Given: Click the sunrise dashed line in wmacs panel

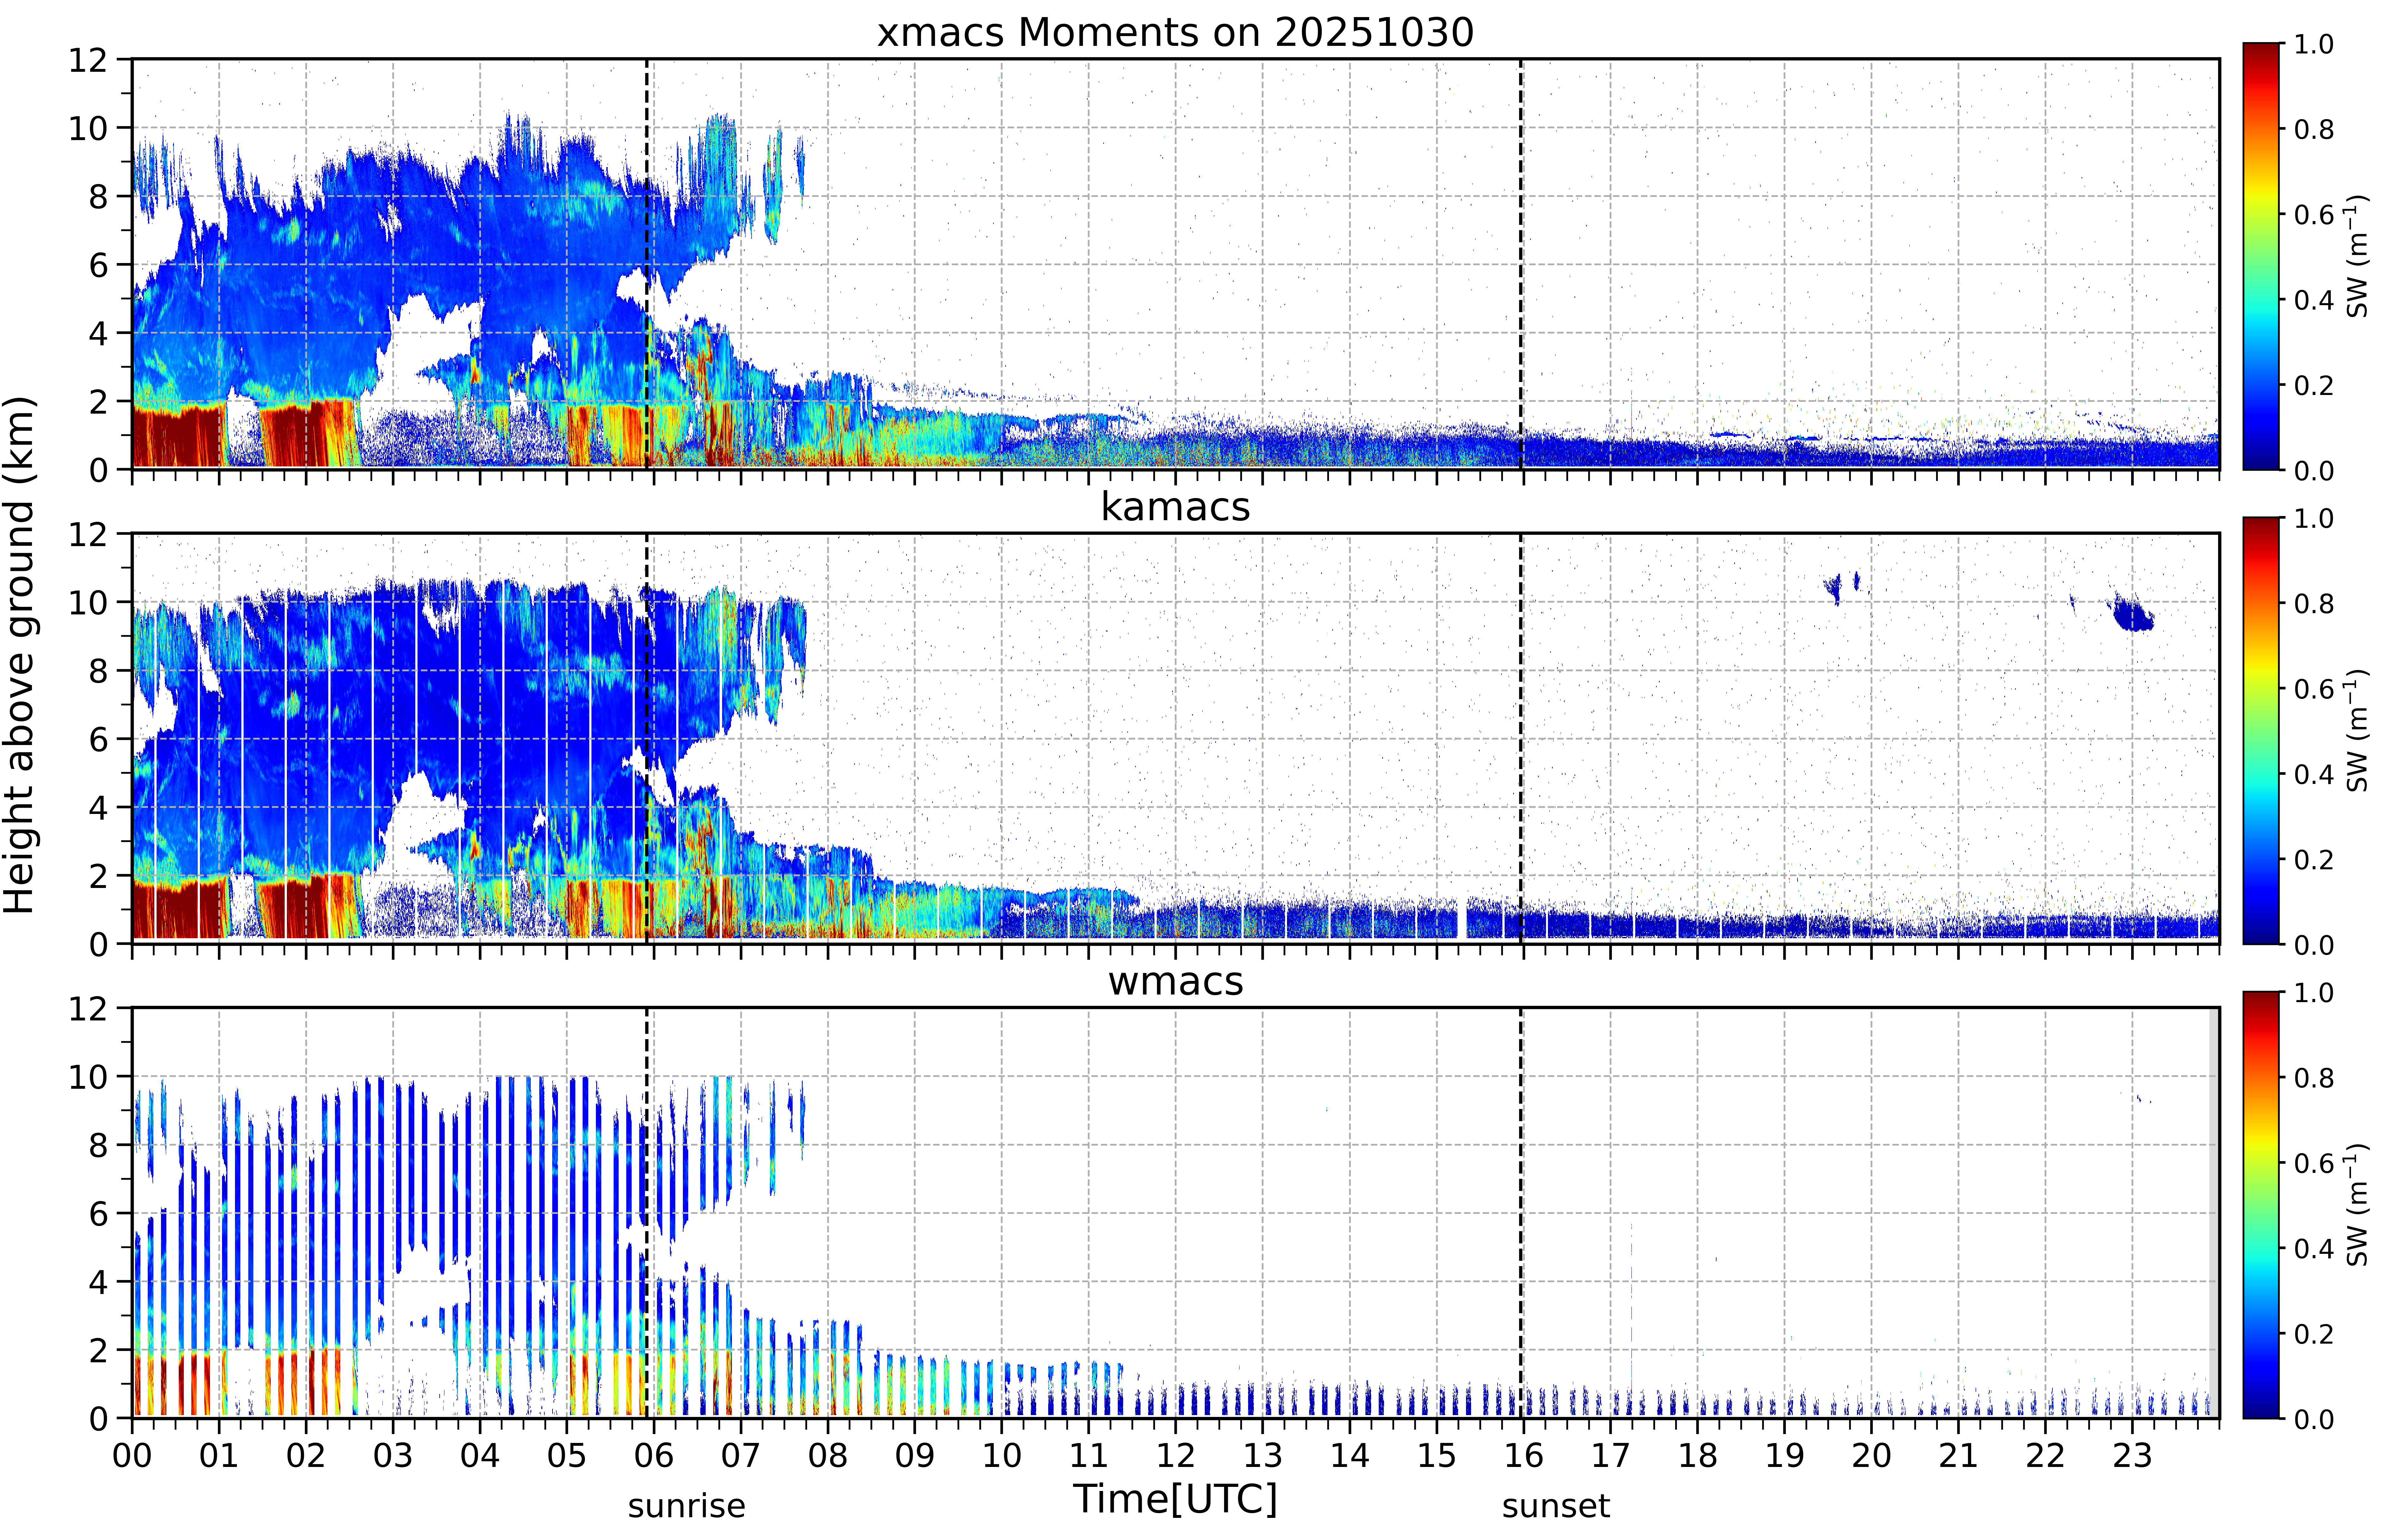Looking at the screenshot, I should tap(647, 1213).
